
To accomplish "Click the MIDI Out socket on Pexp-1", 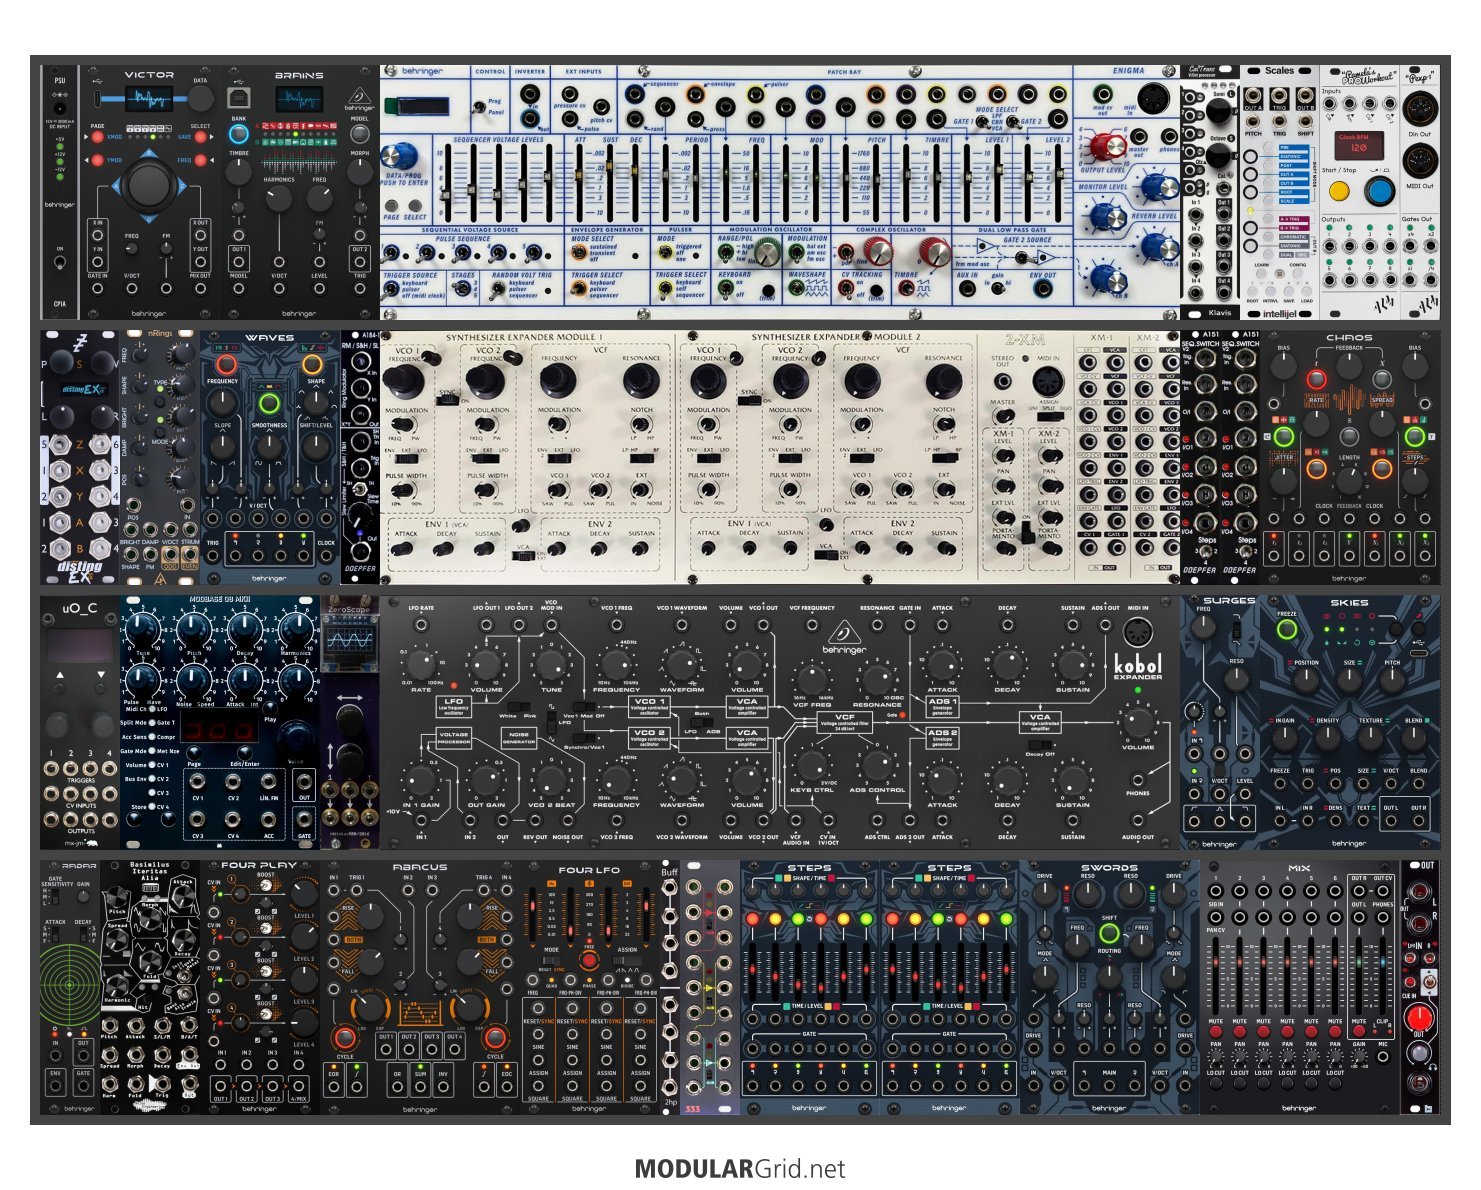I will [x=1419, y=161].
